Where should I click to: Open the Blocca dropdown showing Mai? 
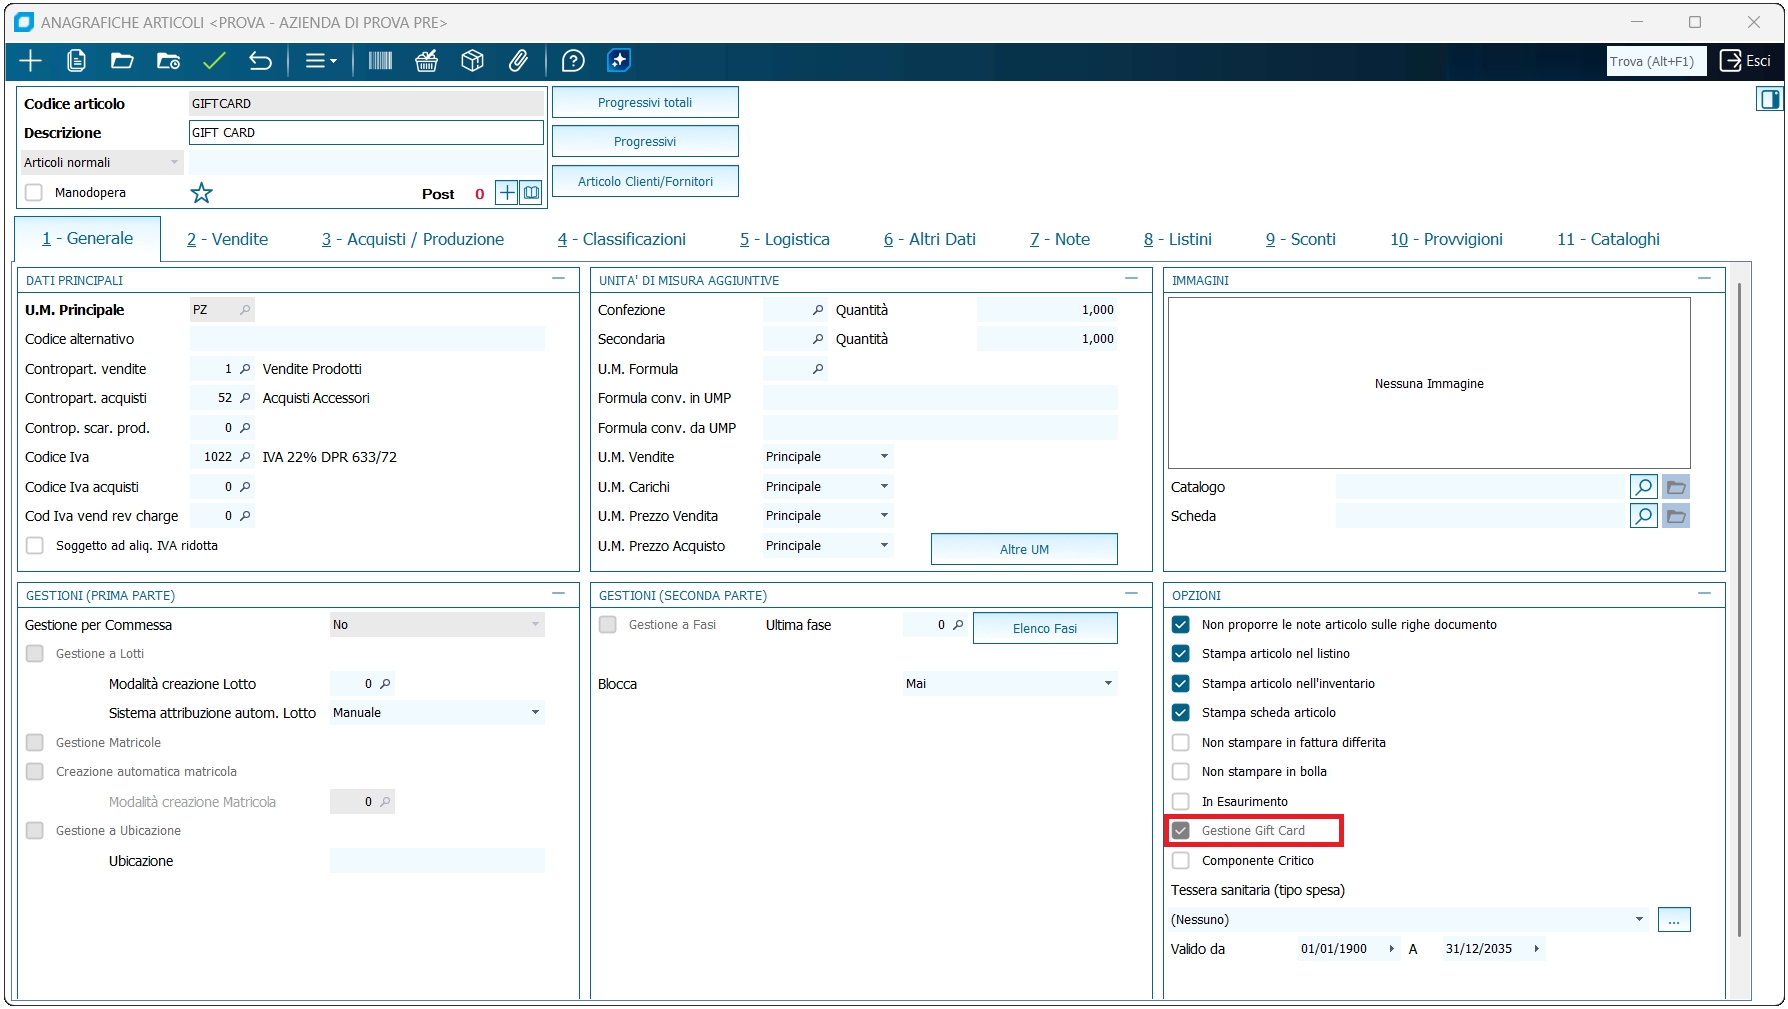click(1010, 684)
